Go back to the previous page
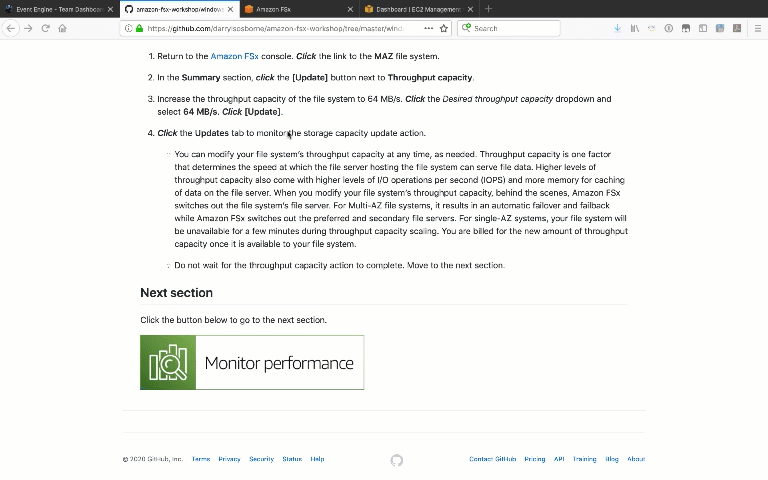 11,28
